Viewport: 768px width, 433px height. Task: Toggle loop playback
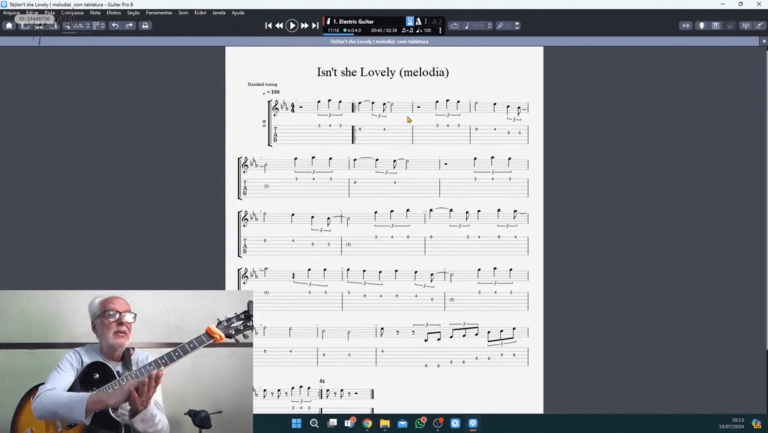(x=455, y=25)
